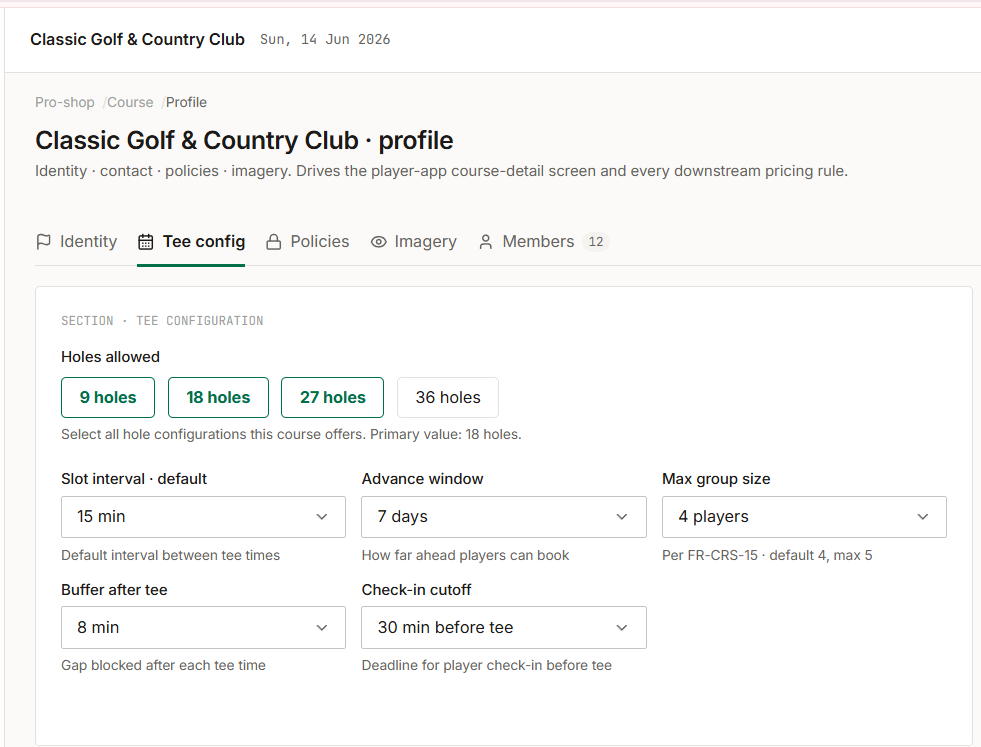This screenshot has width=981, height=747.
Task: Click the date Sun, 14 Jun 2026
Action: 325,39
